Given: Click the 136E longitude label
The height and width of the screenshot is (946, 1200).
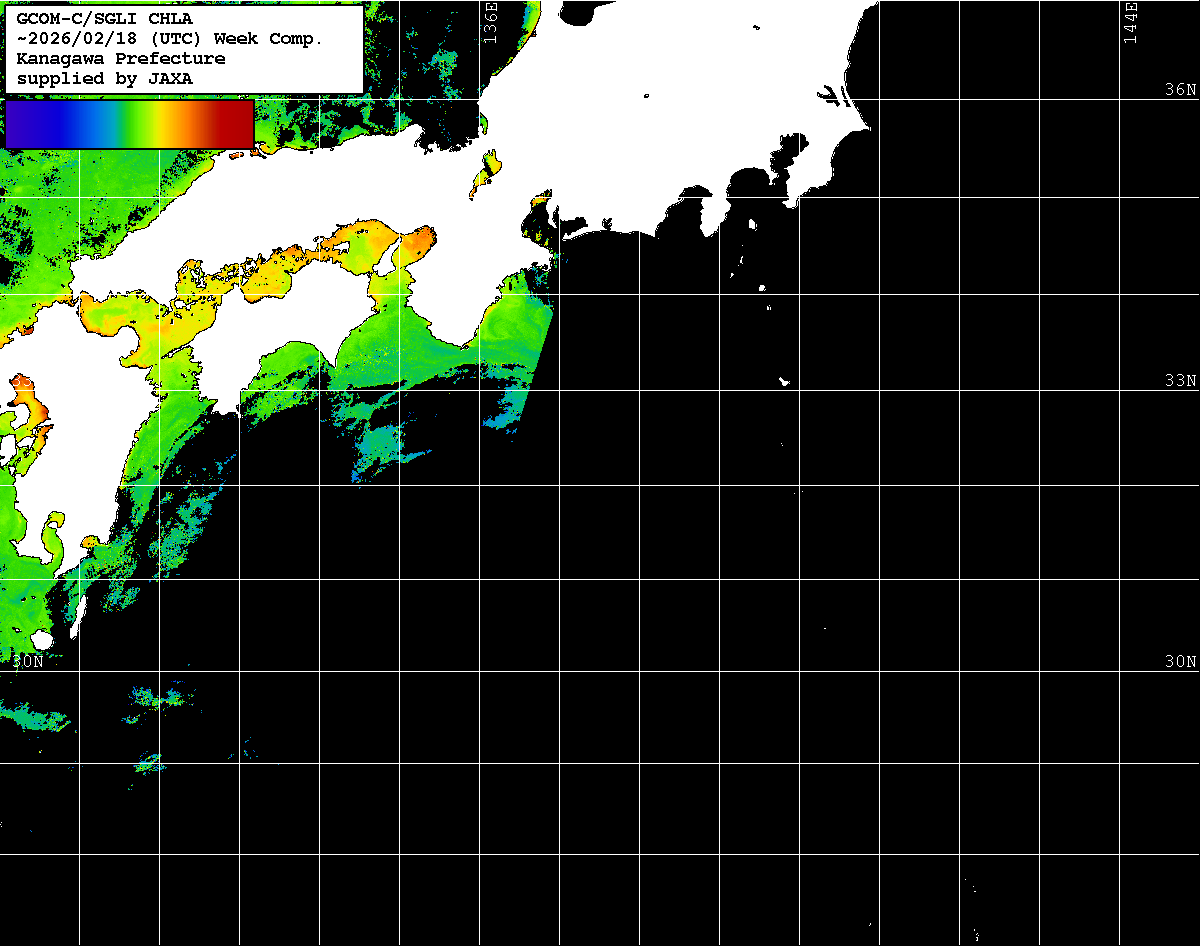Looking at the screenshot, I should coord(490,21).
